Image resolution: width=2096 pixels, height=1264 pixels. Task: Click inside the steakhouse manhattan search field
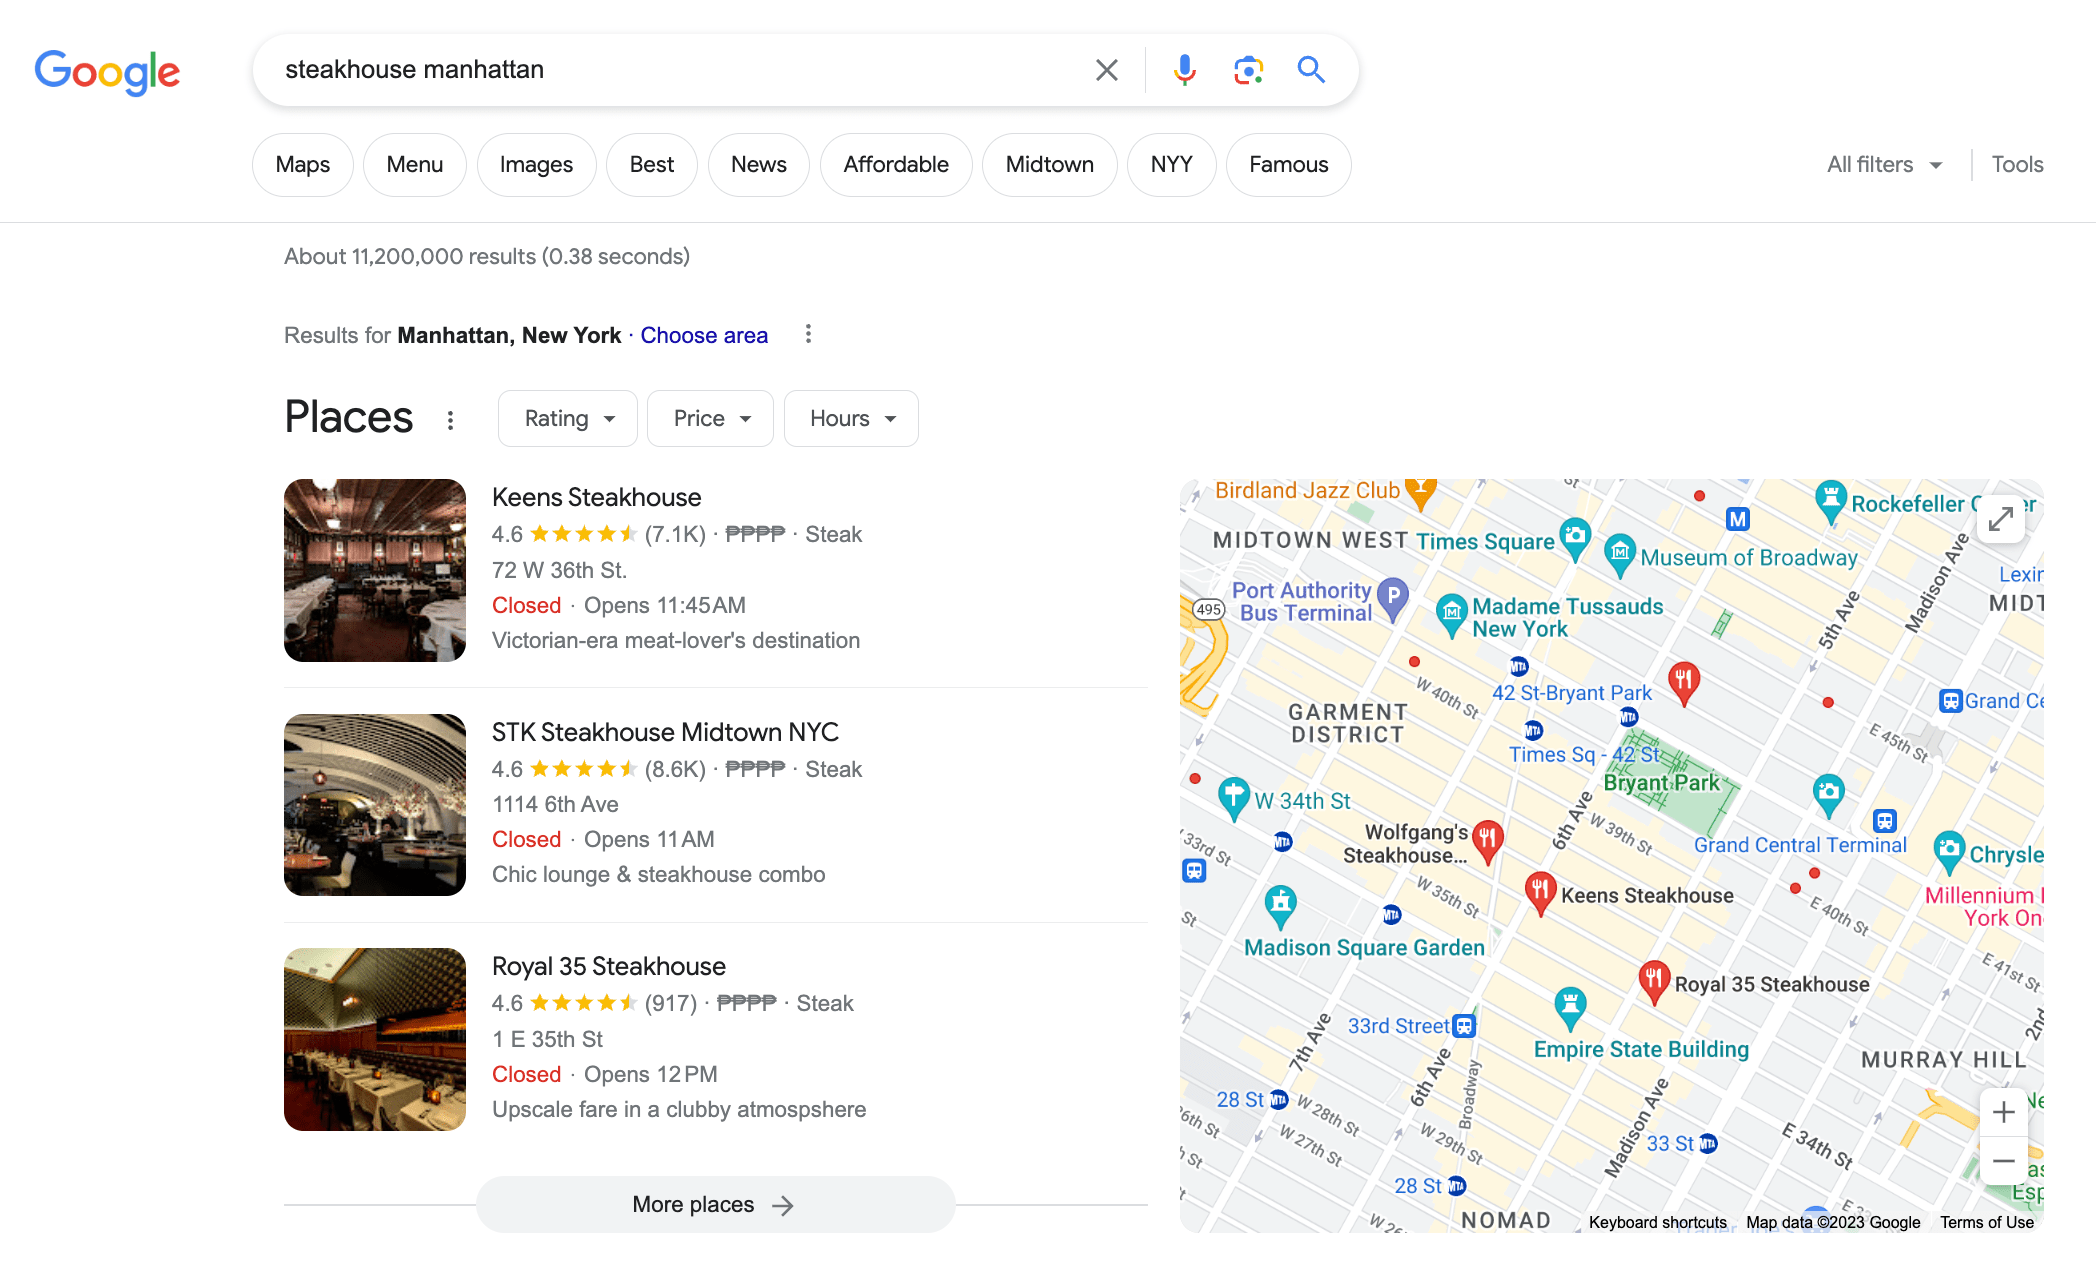click(x=680, y=70)
